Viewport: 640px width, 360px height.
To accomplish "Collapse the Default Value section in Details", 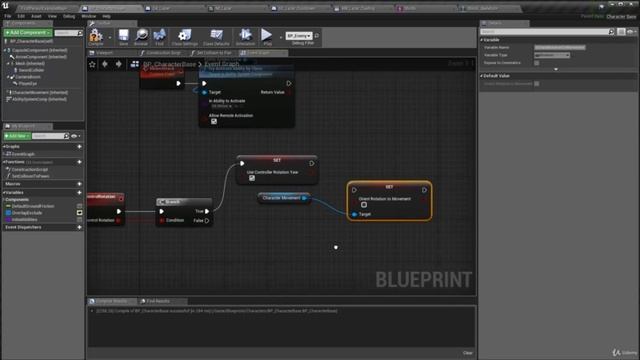I will [482, 76].
